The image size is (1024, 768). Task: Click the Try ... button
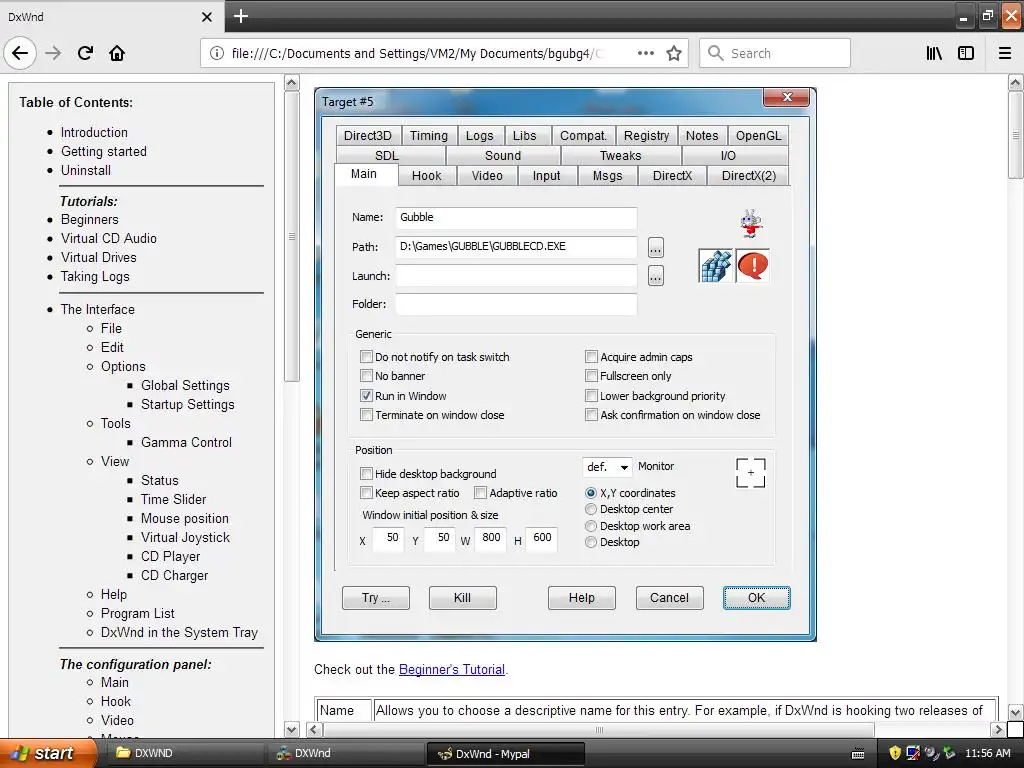[376, 598]
